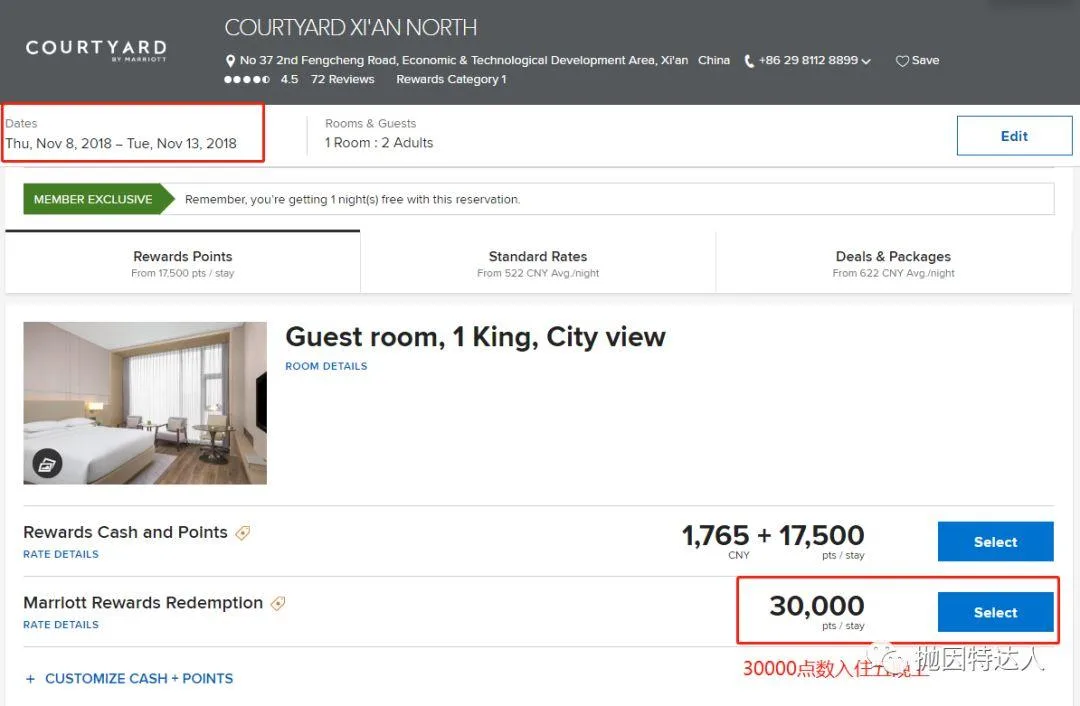Select the Rewards Cash and Points rate

point(995,542)
